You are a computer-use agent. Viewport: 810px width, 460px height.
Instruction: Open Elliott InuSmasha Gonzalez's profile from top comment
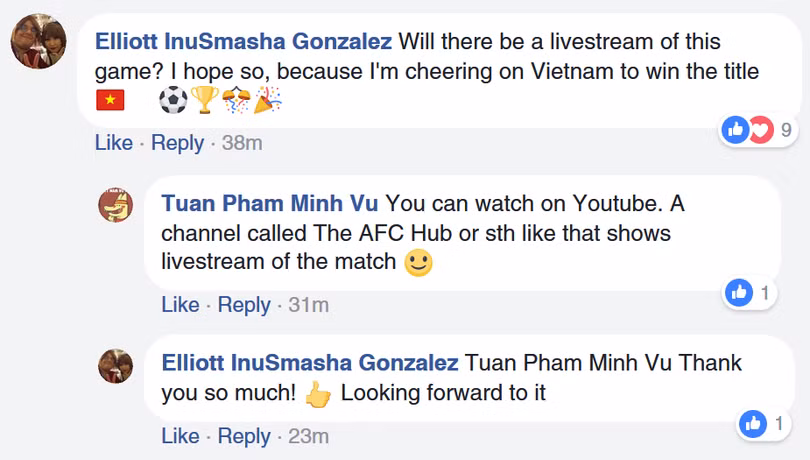coord(243,42)
